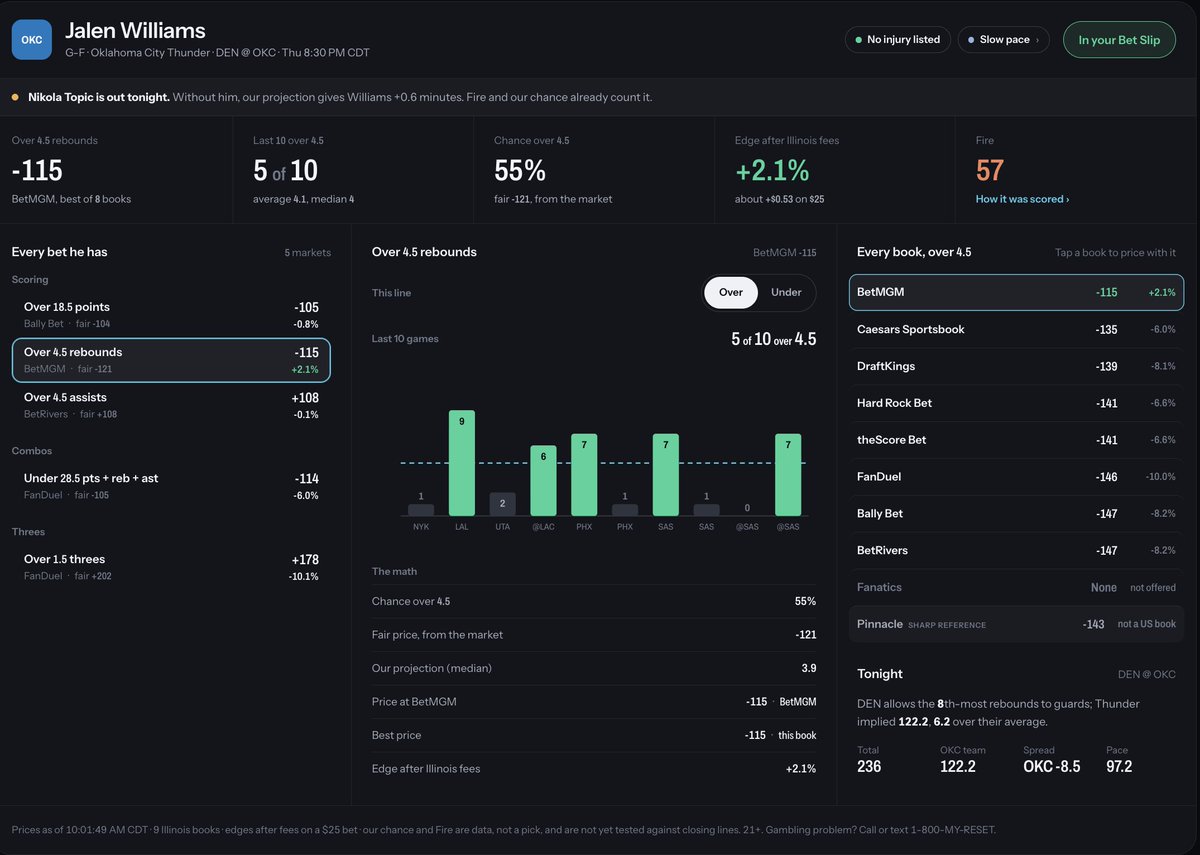1200x855 pixels.
Task: Select the Over 1.5 threes market
Action: point(171,567)
